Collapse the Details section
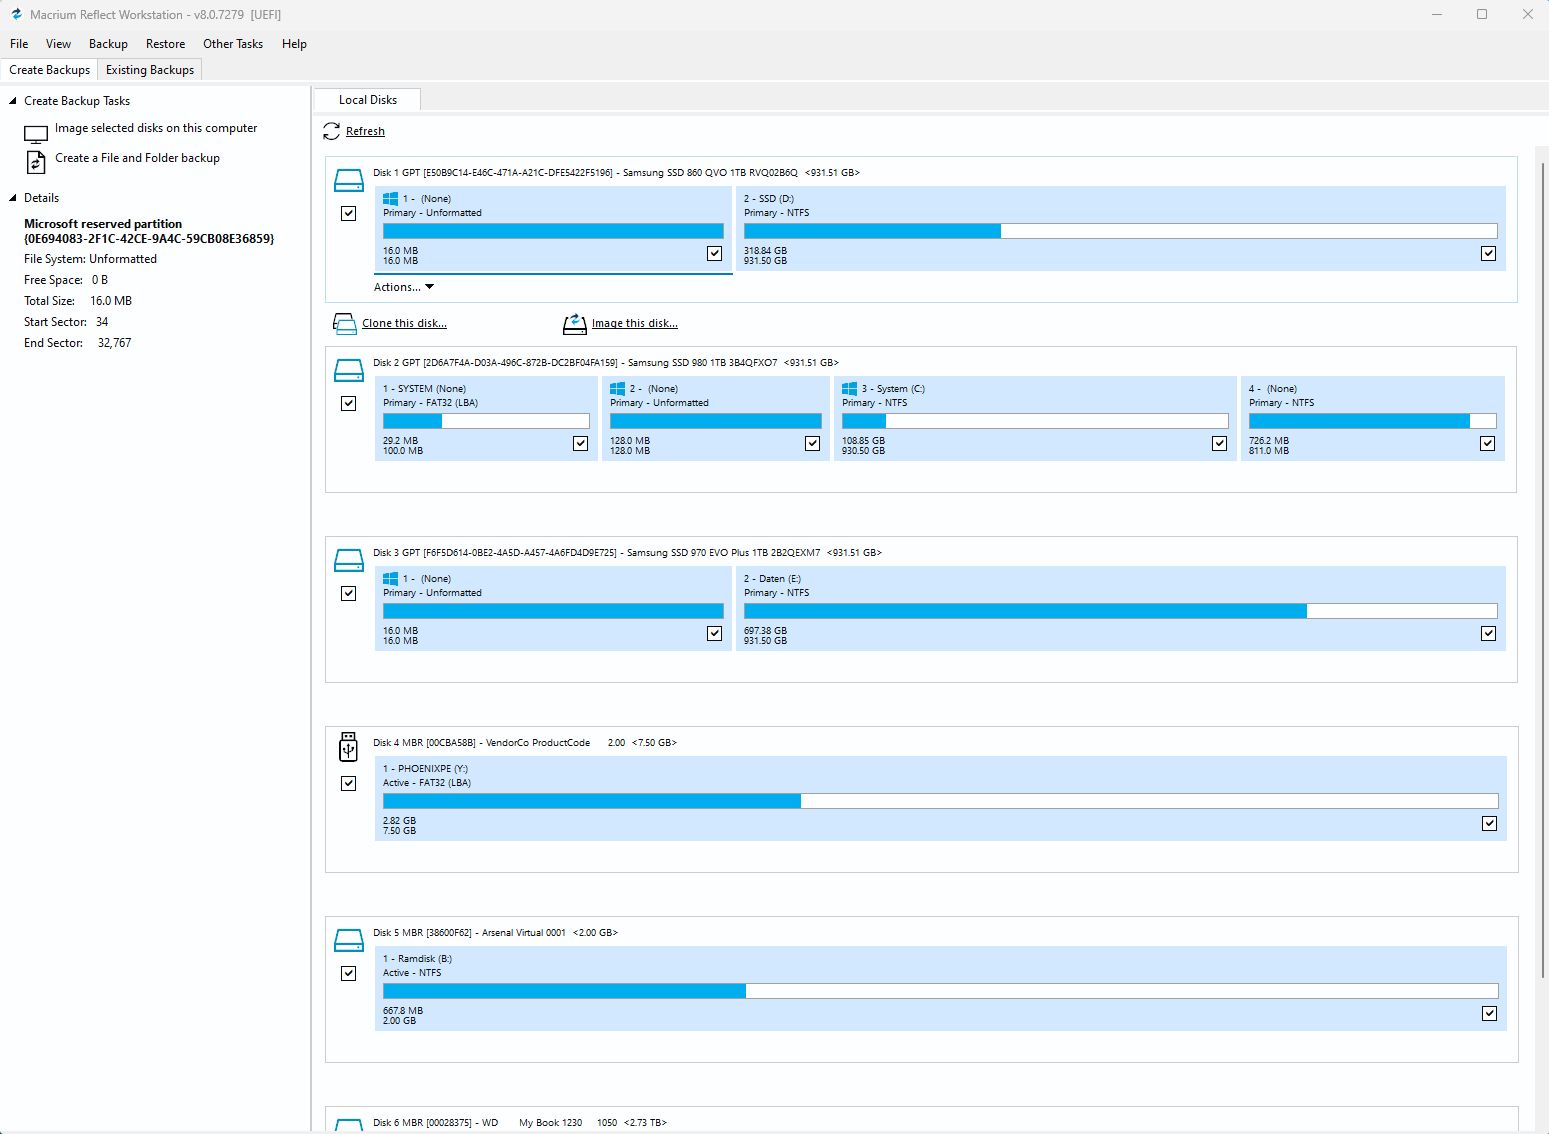This screenshot has height=1134, width=1549. [x=13, y=198]
